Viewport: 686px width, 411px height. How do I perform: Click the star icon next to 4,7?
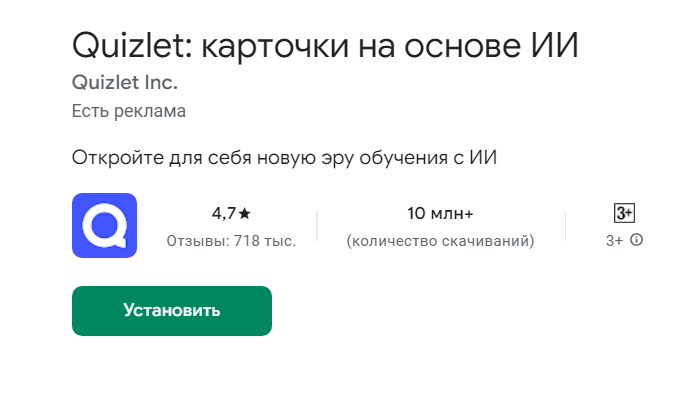[245, 214]
